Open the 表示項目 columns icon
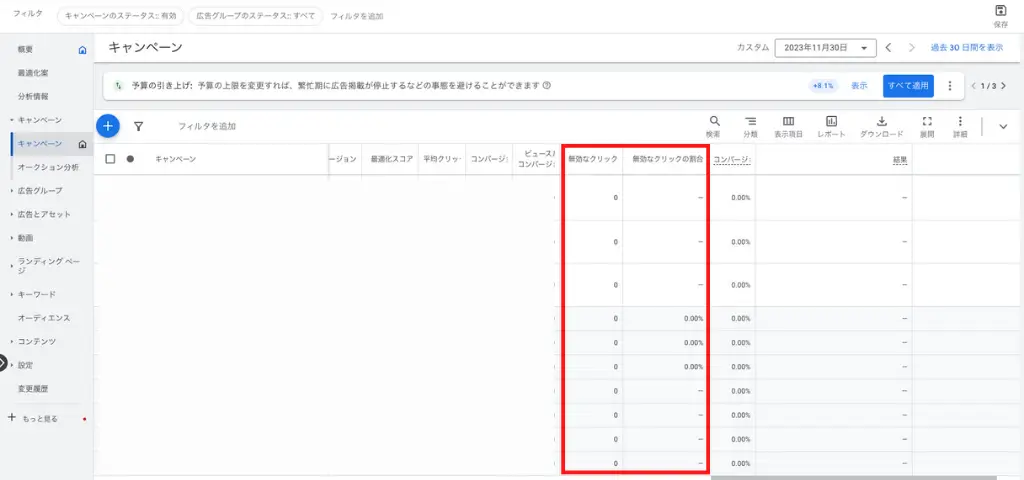Screen dimensions: 1024x480 click(788, 121)
